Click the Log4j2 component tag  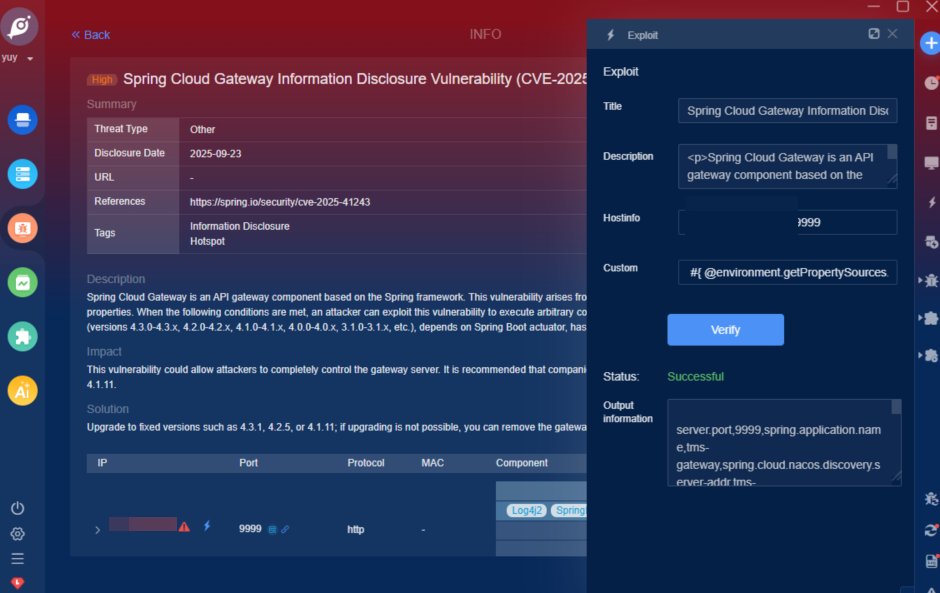point(527,510)
